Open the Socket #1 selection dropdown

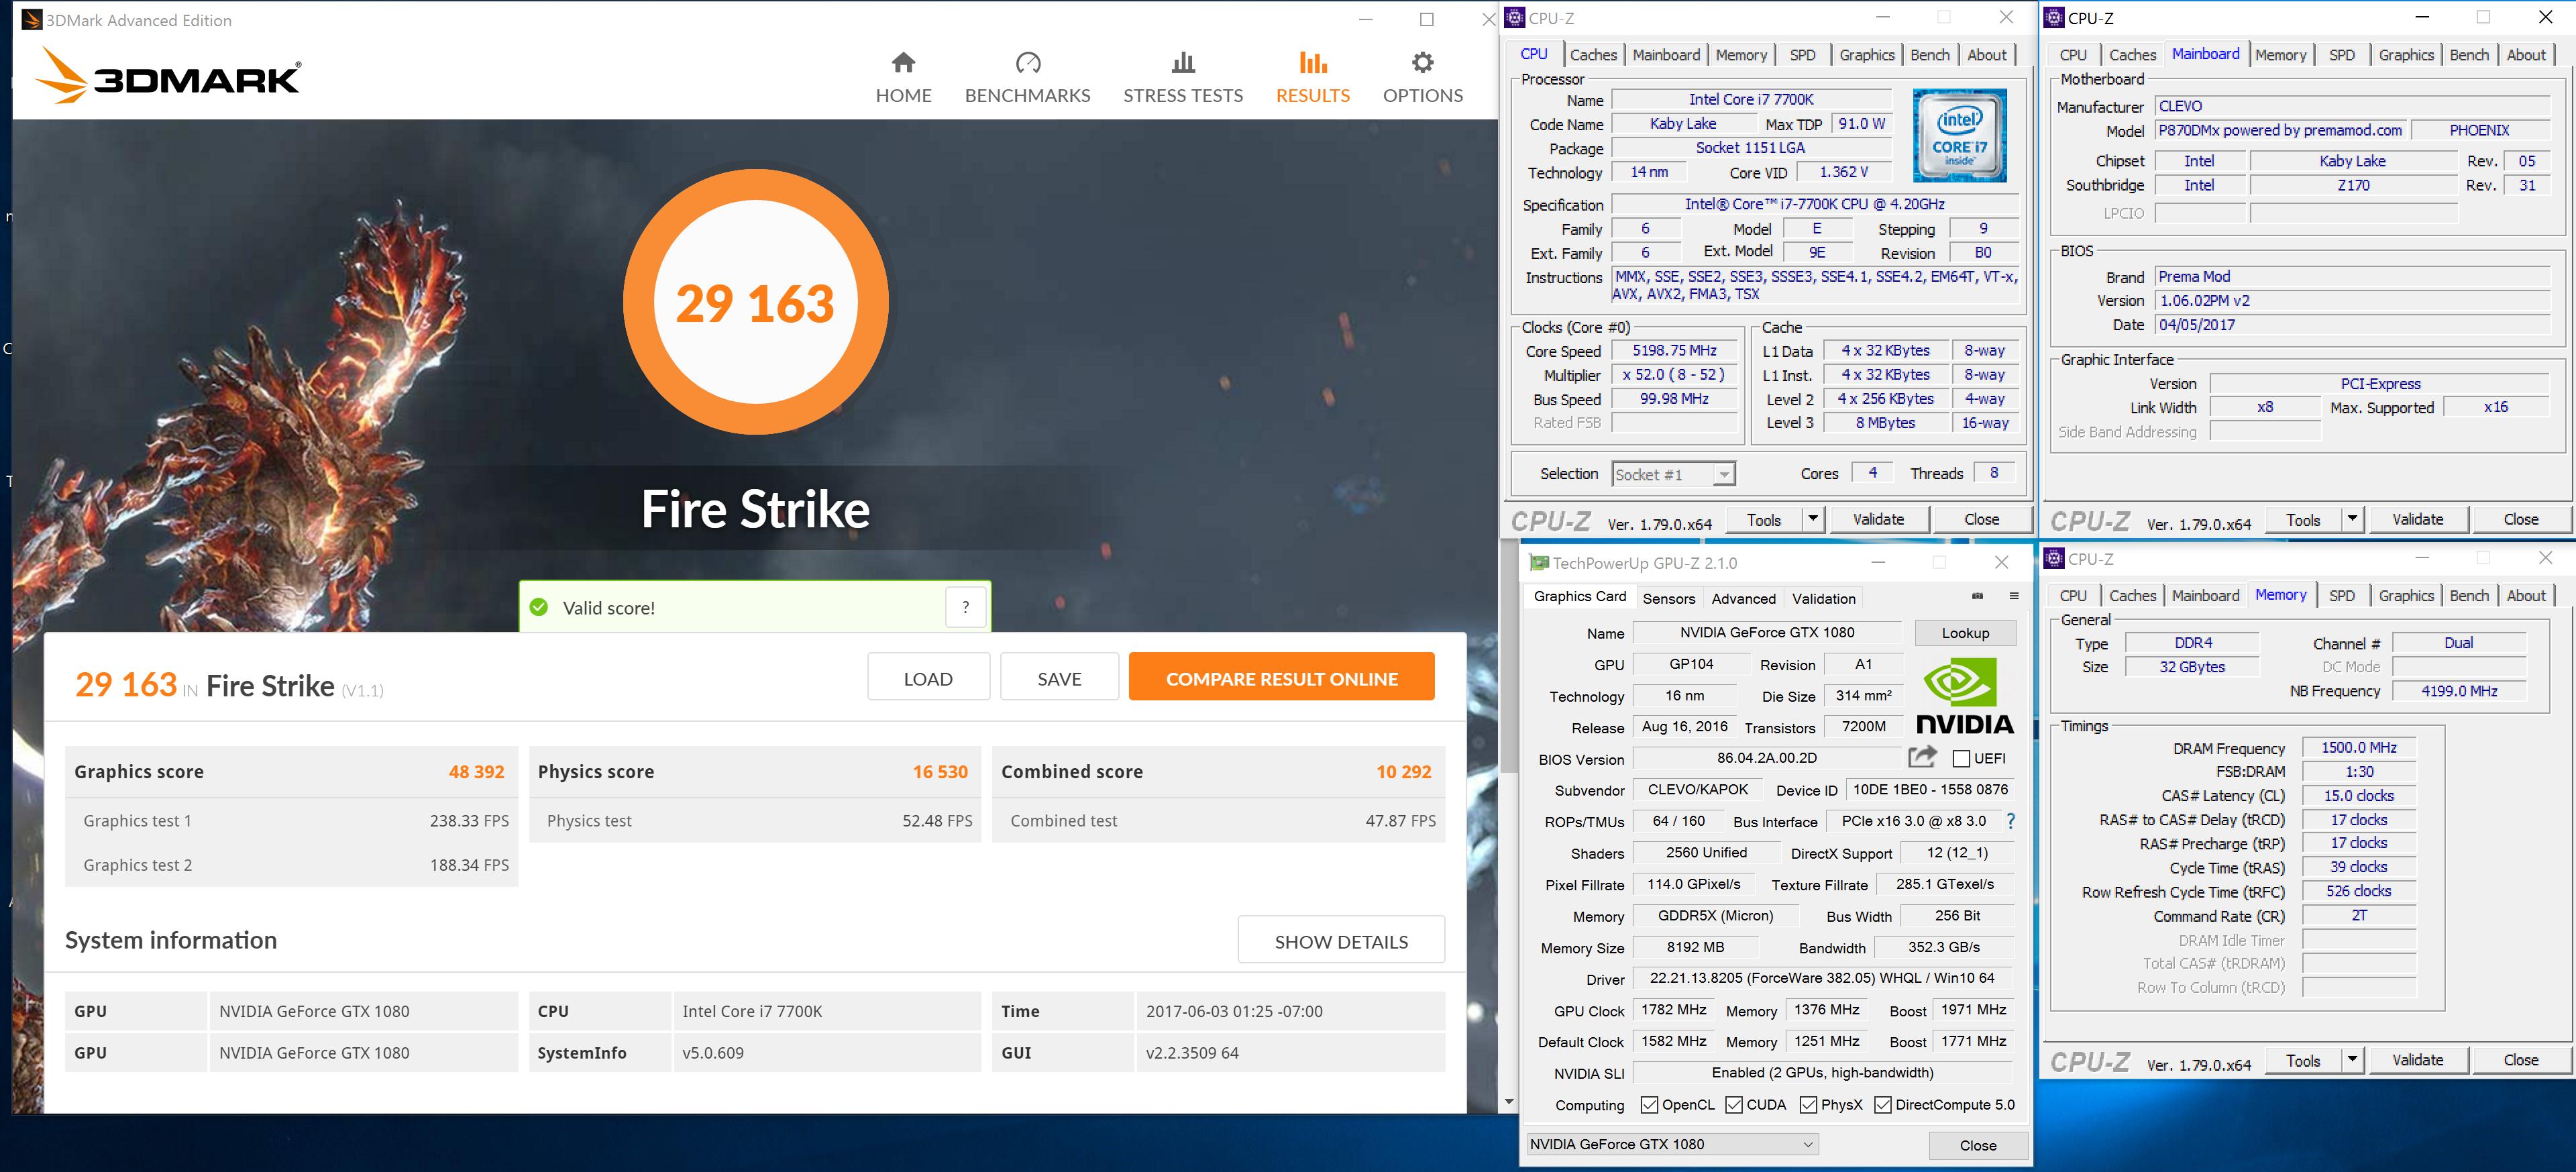(1723, 475)
